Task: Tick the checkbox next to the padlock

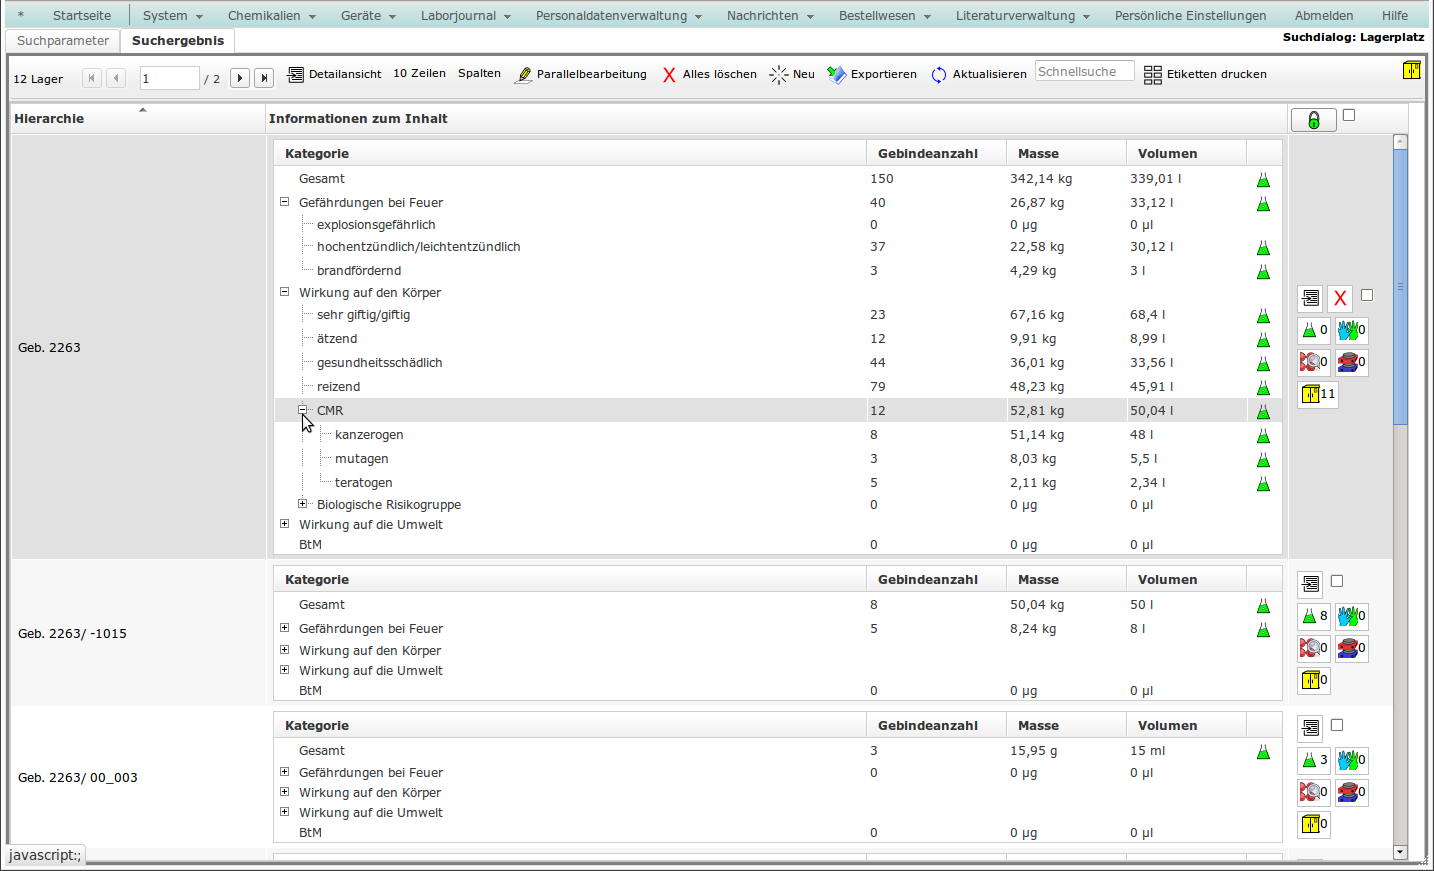Action: click(1349, 116)
